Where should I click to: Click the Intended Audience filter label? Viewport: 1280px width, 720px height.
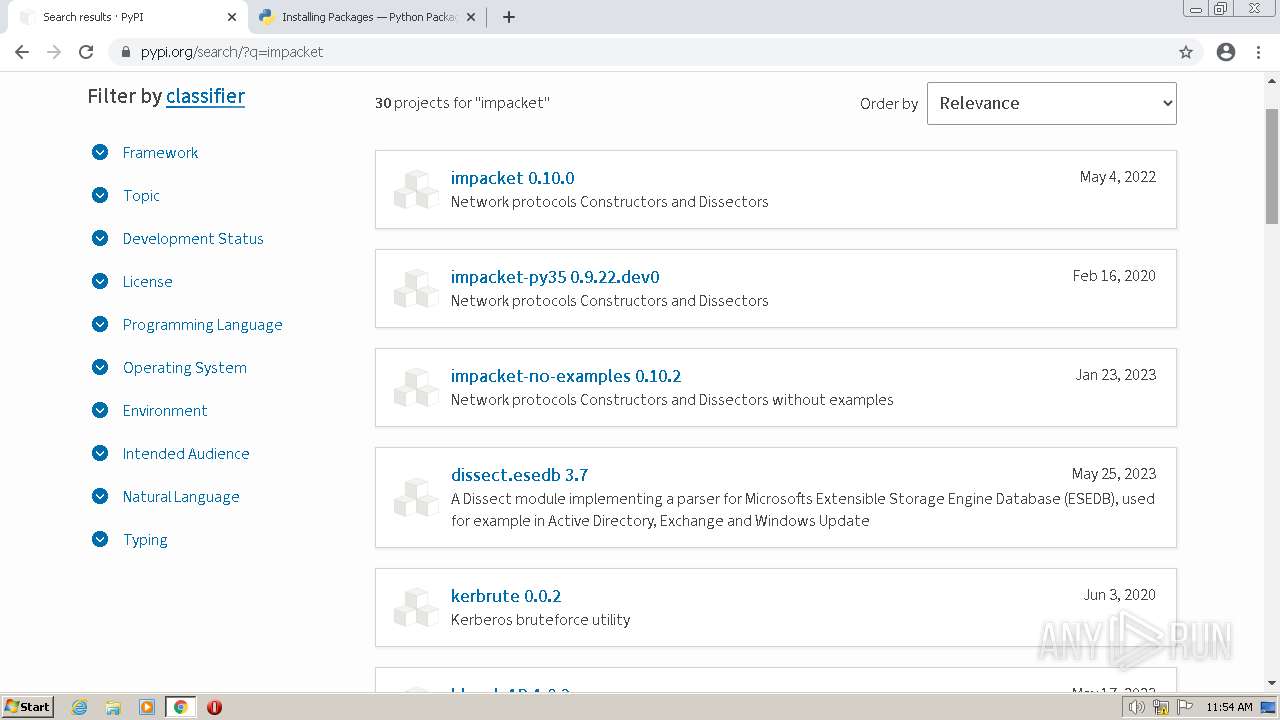coord(186,454)
